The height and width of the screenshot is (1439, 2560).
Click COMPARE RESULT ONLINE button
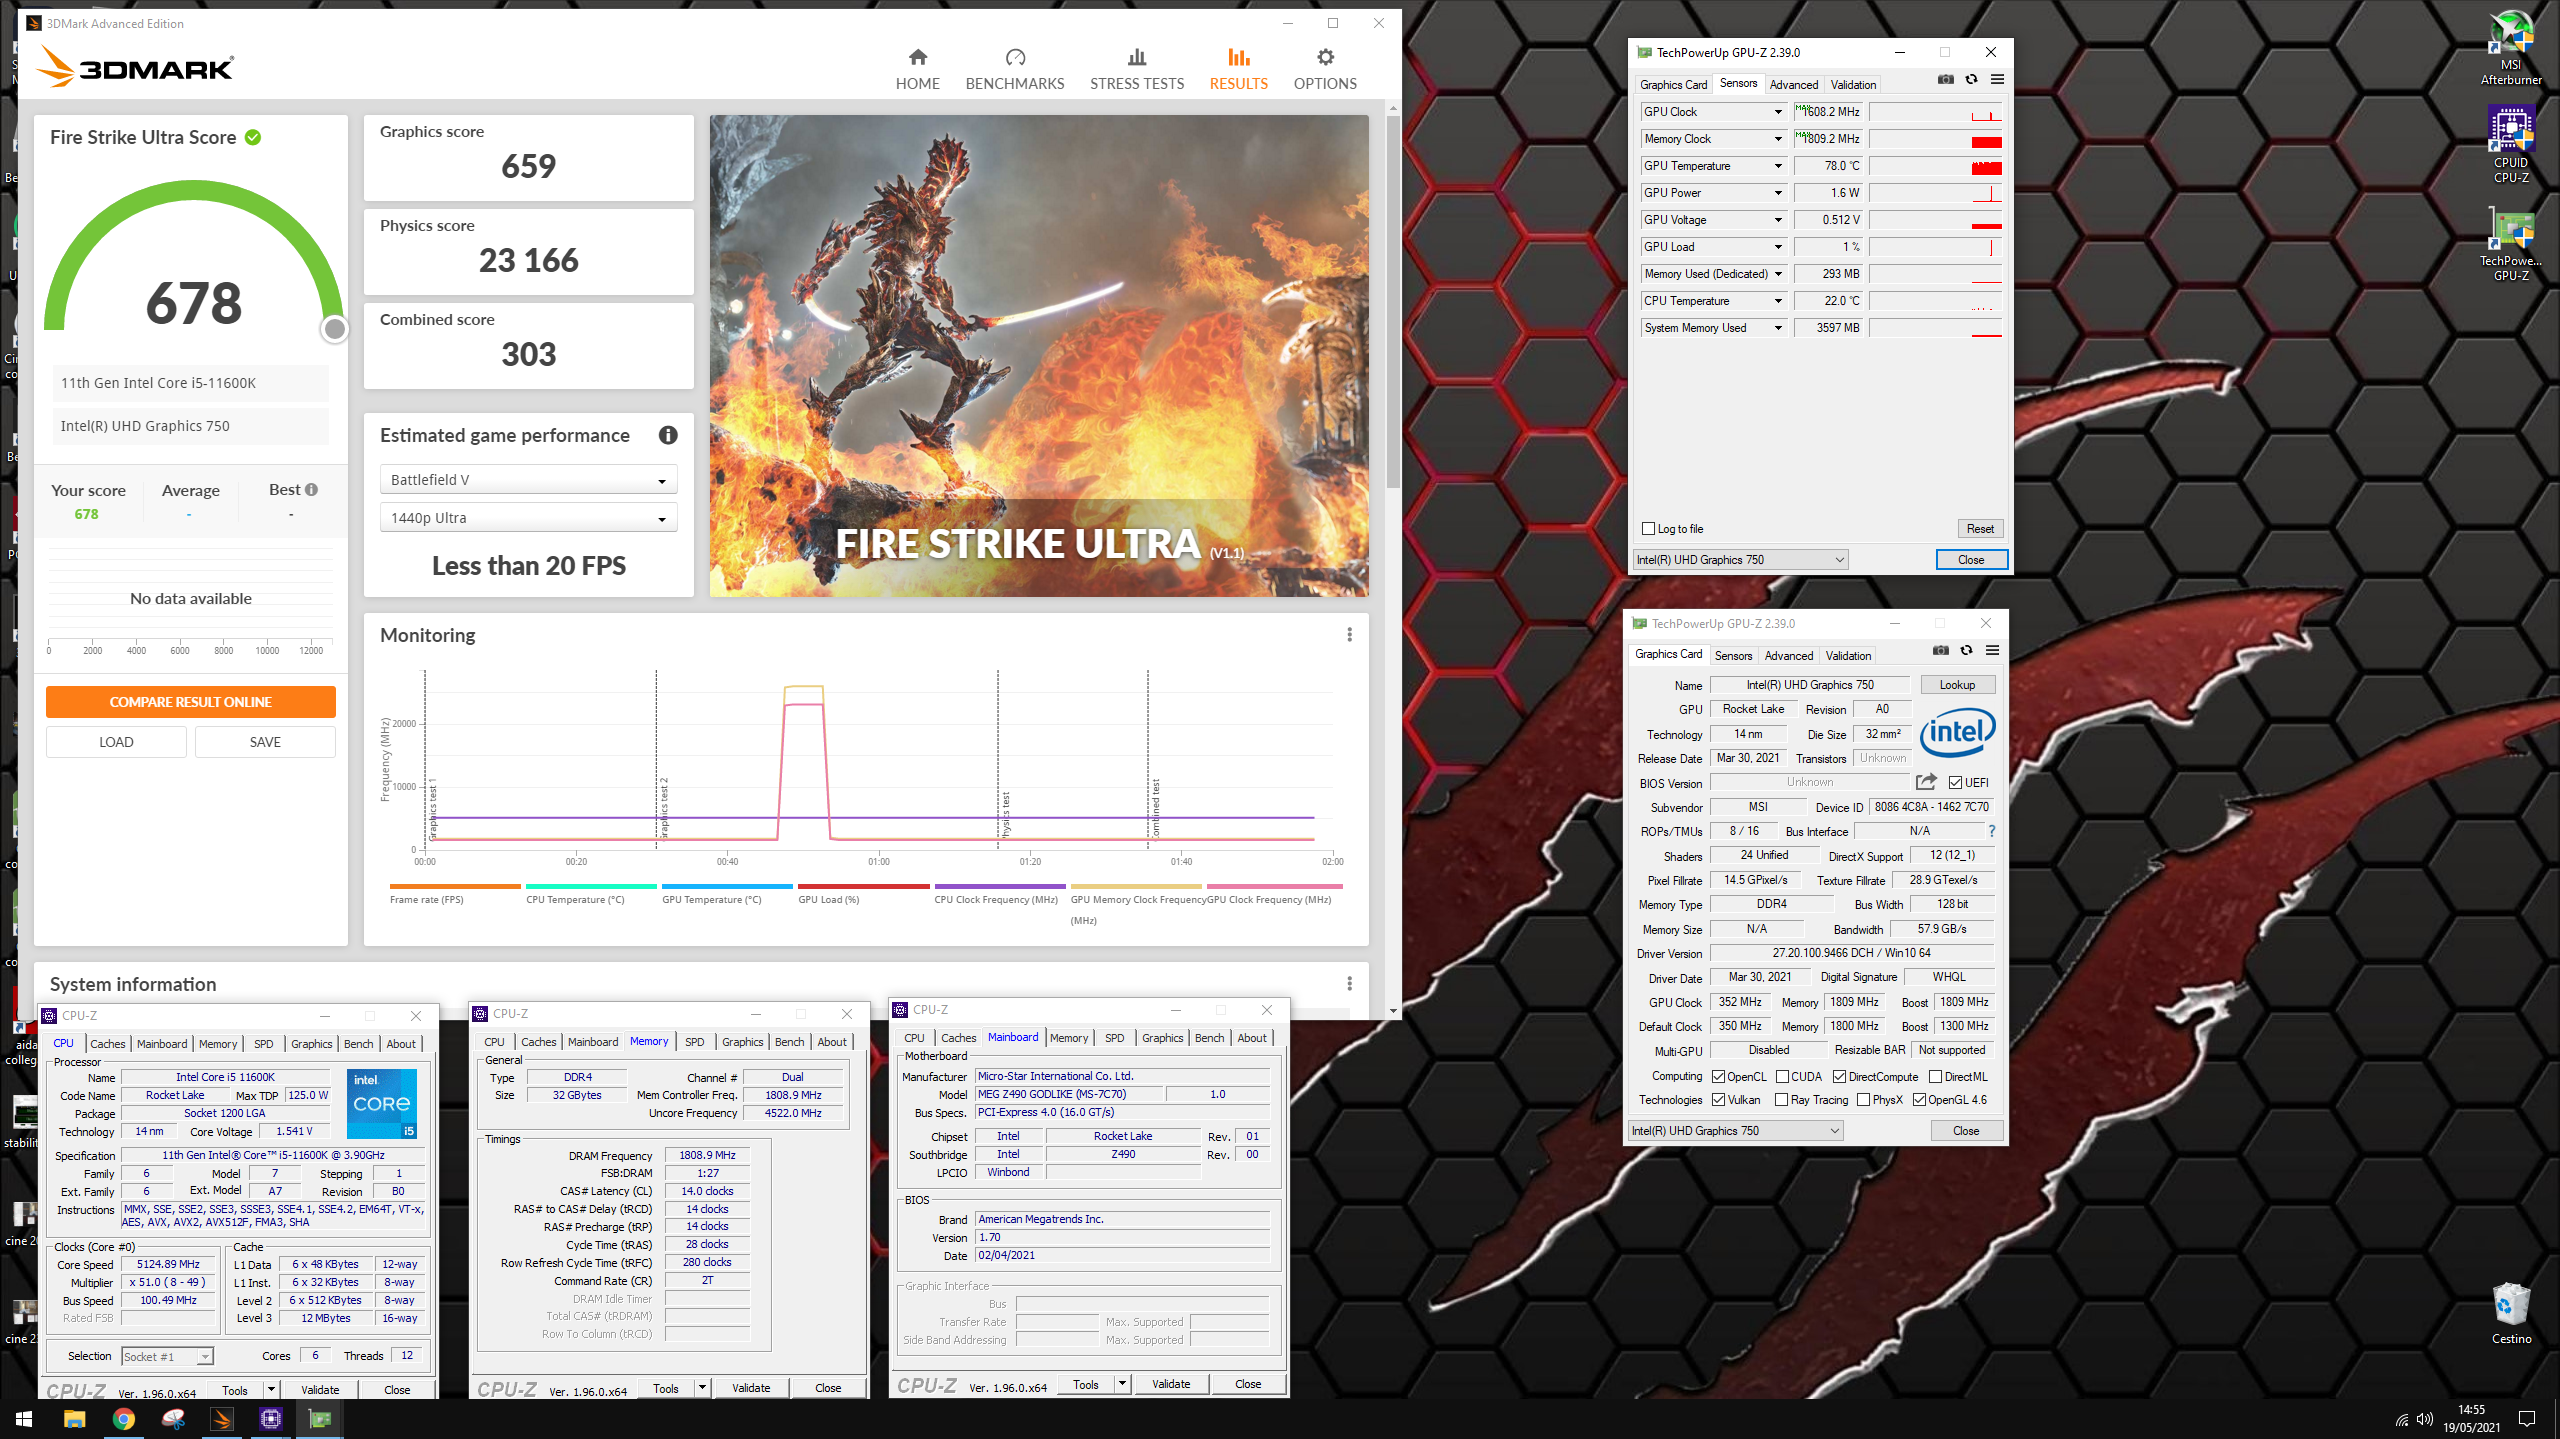[190, 702]
